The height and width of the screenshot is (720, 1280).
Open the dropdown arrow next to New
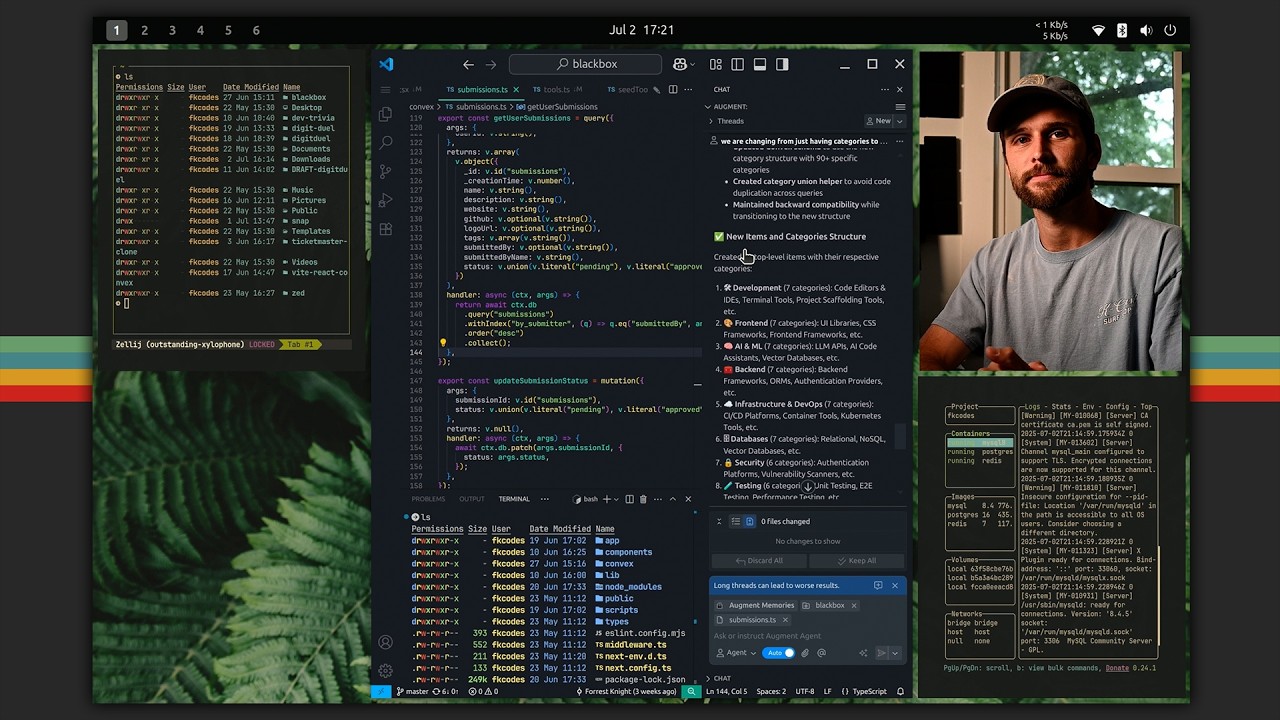[899, 121]
